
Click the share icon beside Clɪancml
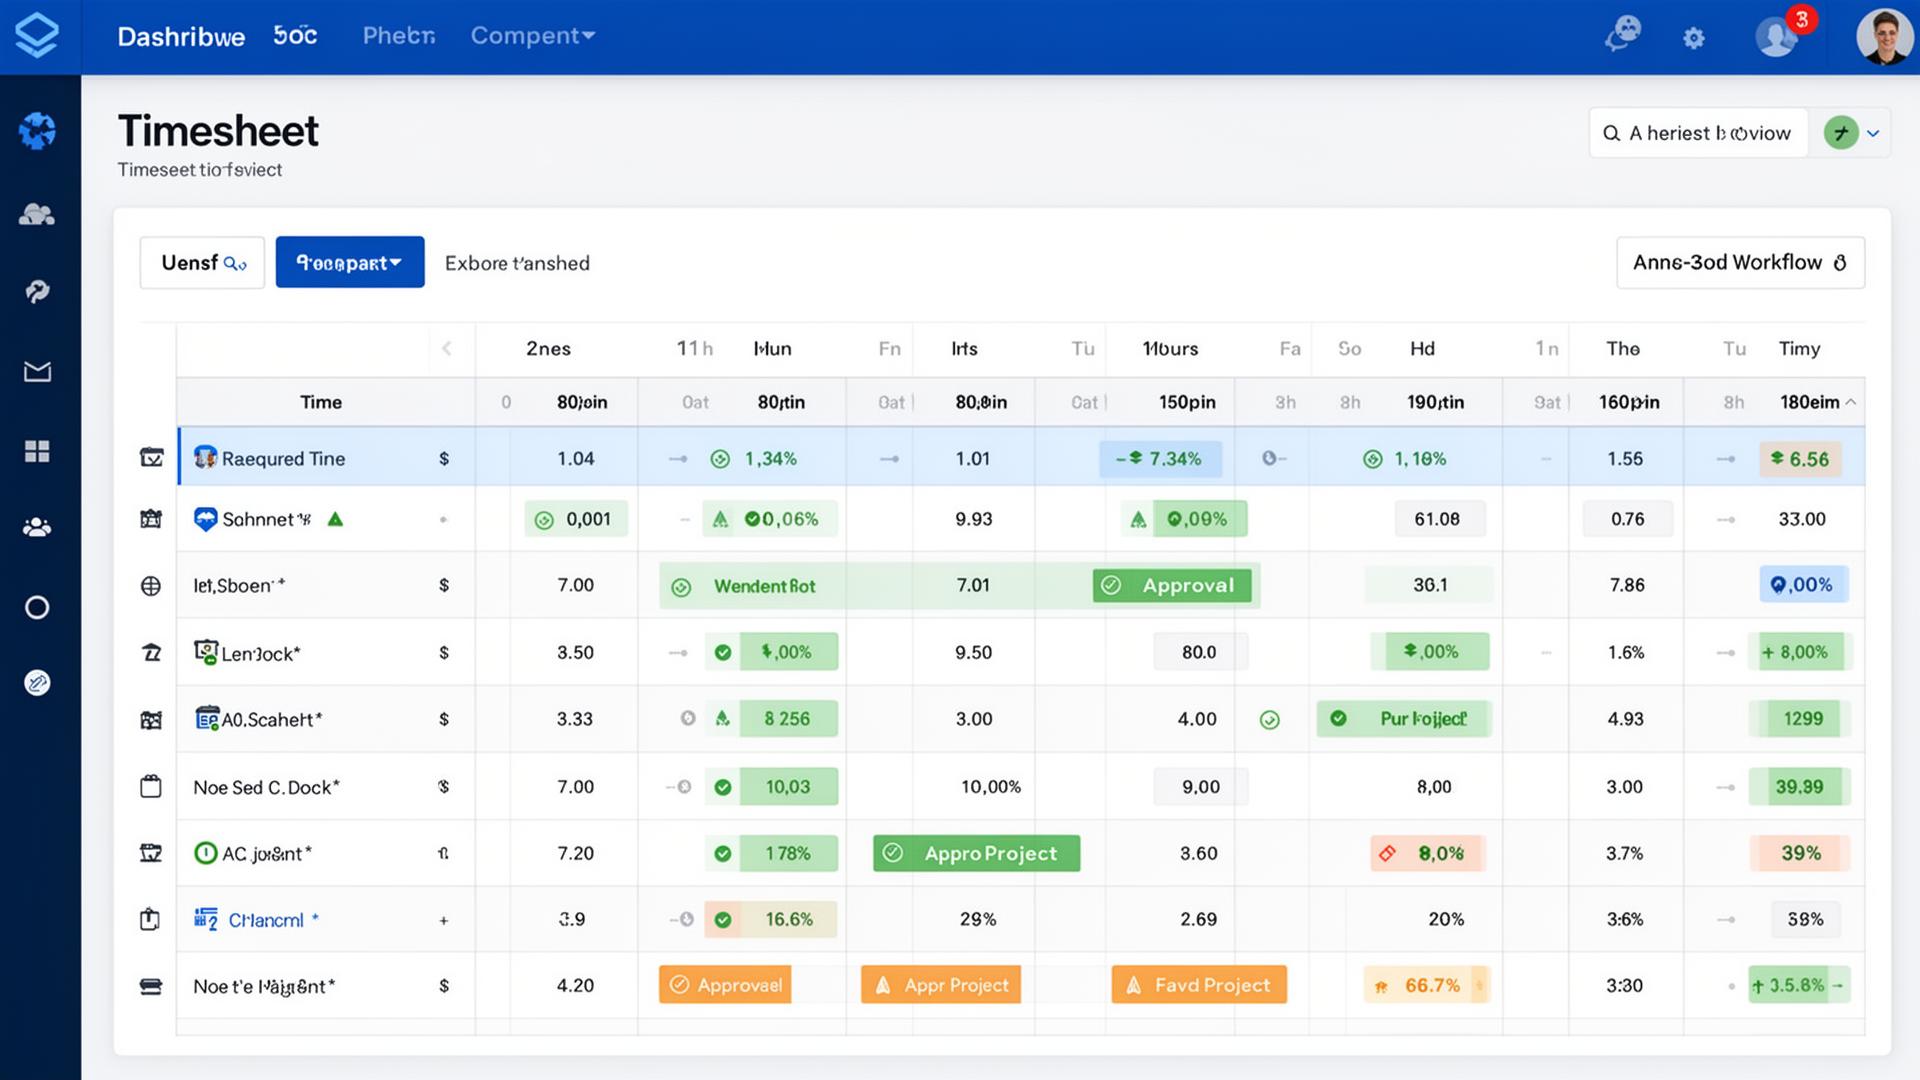150,919
